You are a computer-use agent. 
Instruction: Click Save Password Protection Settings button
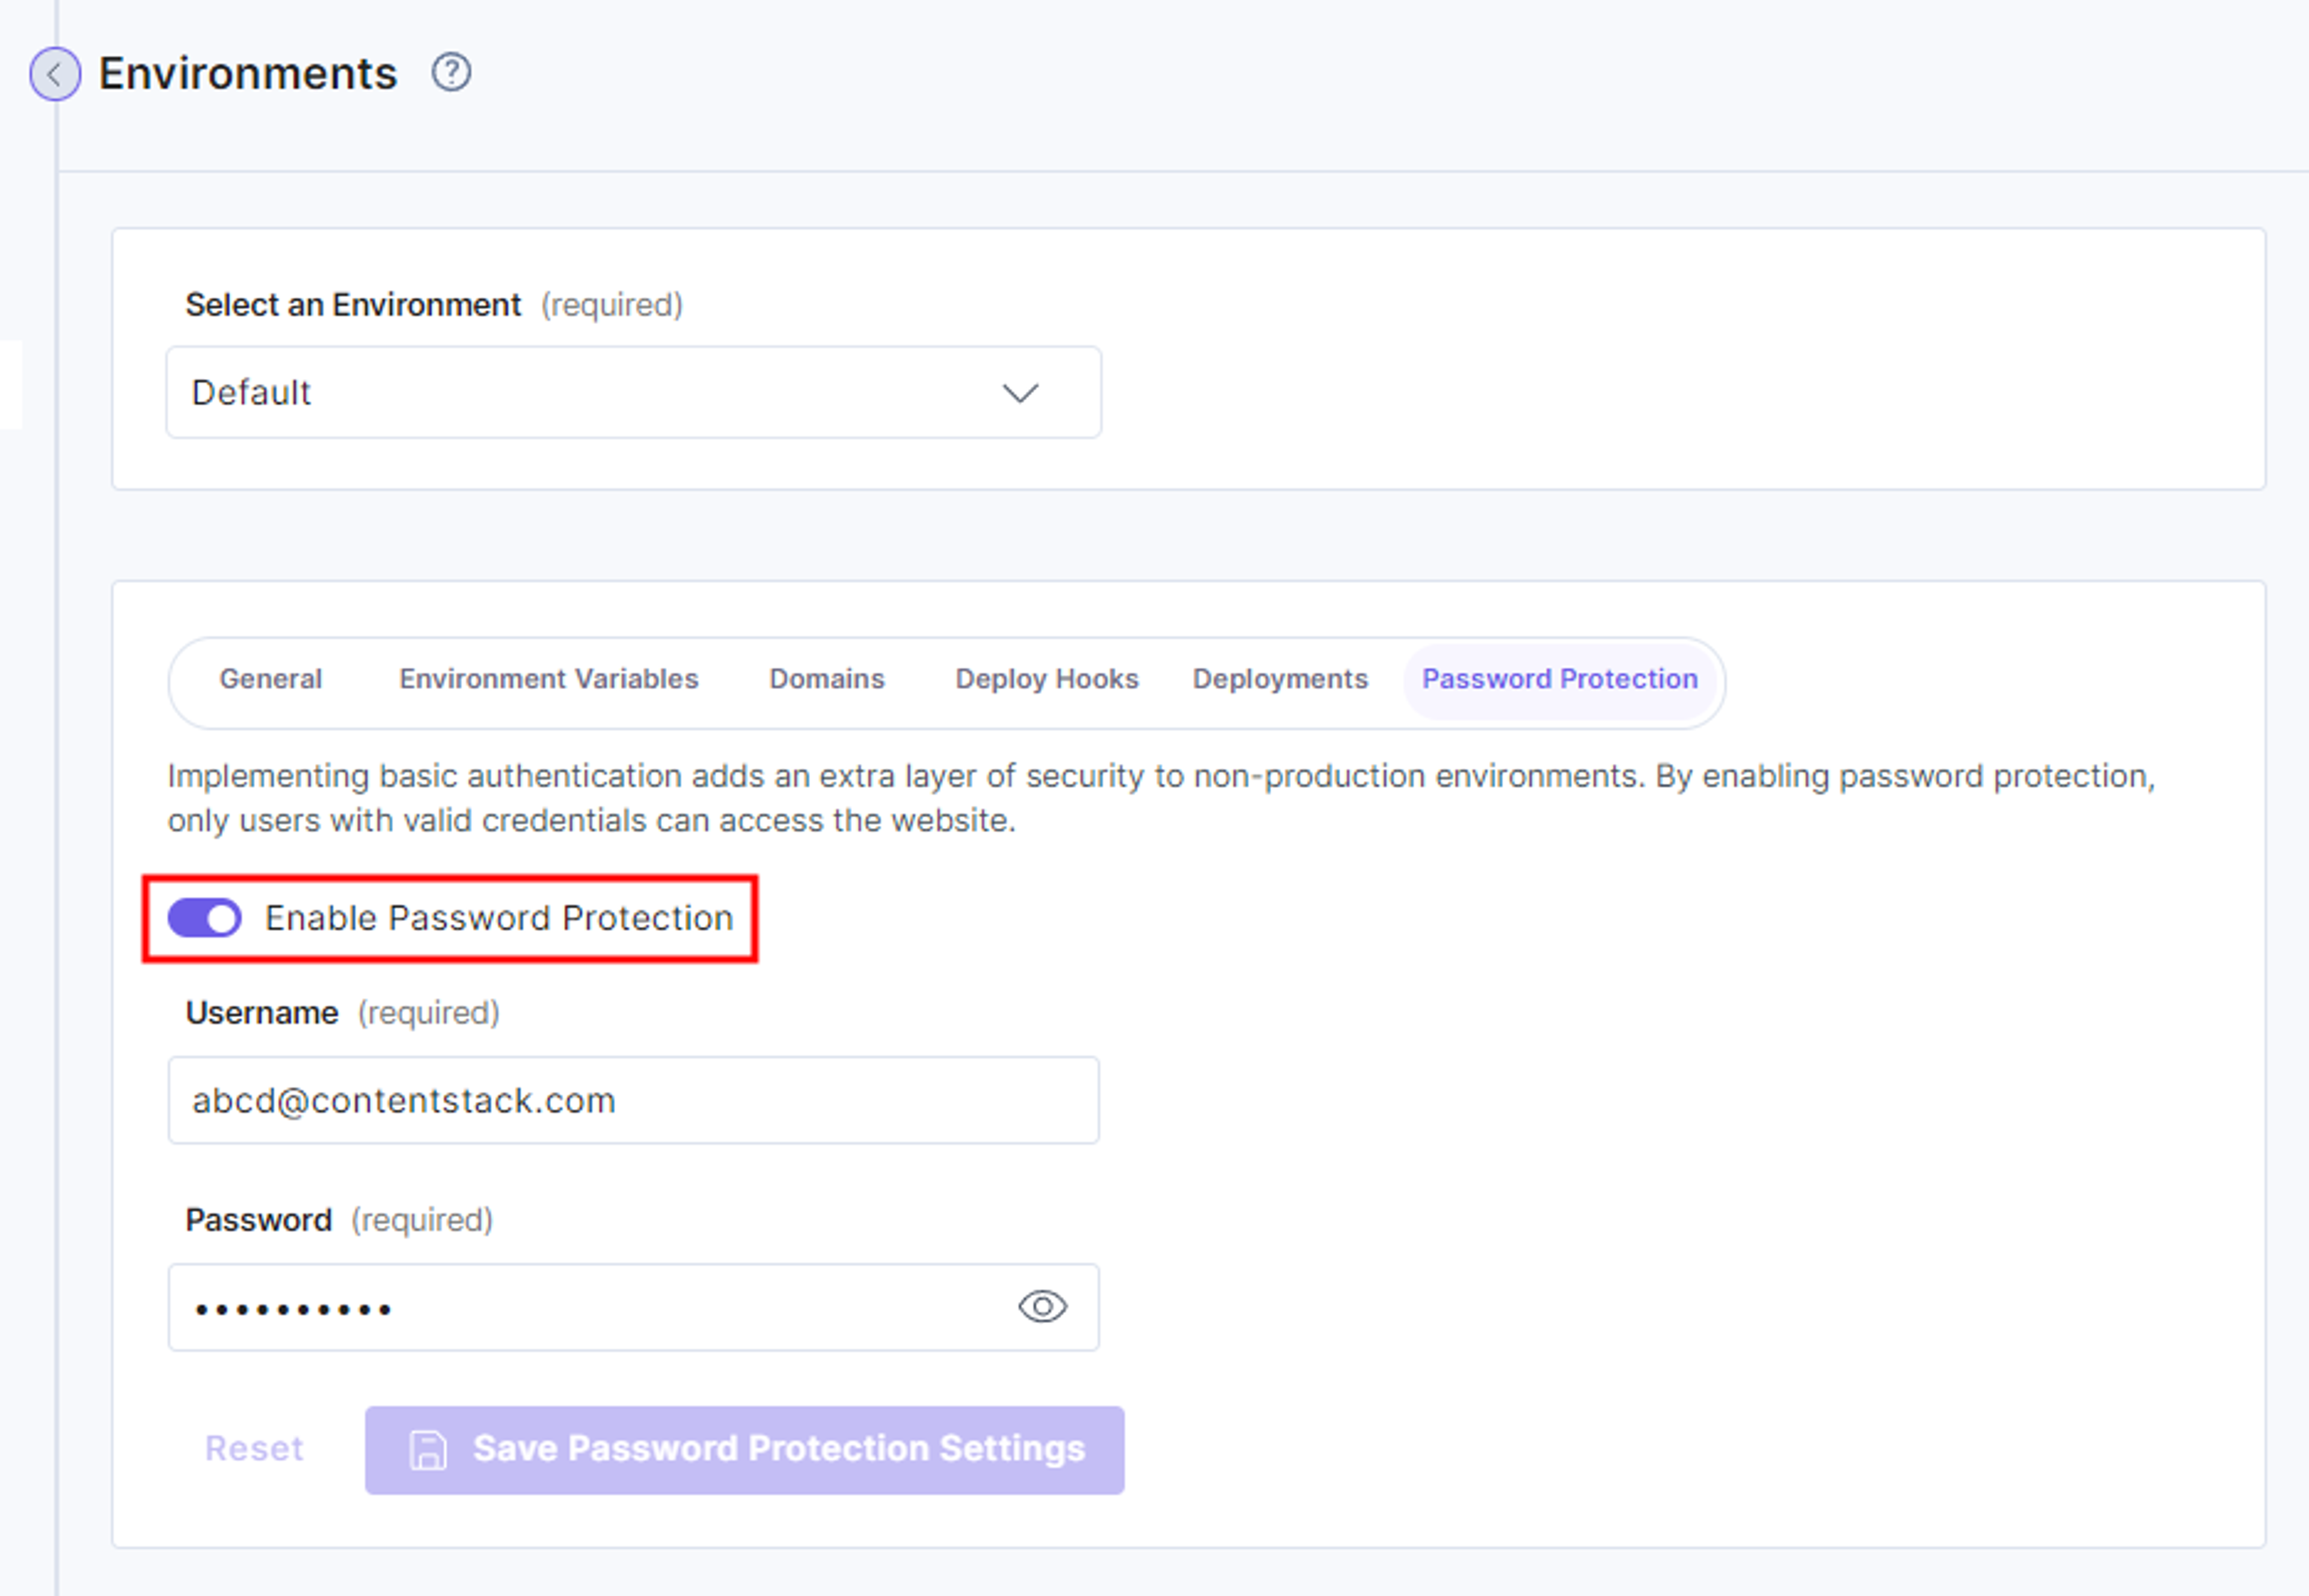click(x=745, y=1450)
